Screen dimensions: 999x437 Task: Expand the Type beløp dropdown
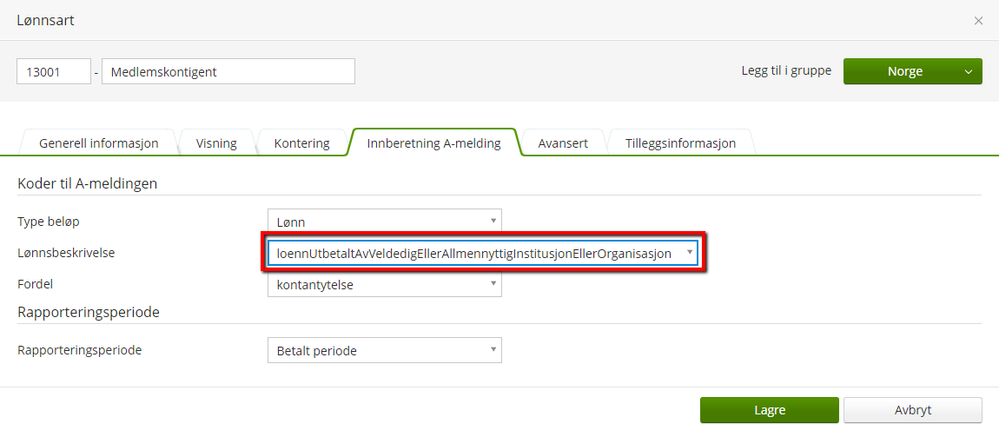[x=384, y=220]
